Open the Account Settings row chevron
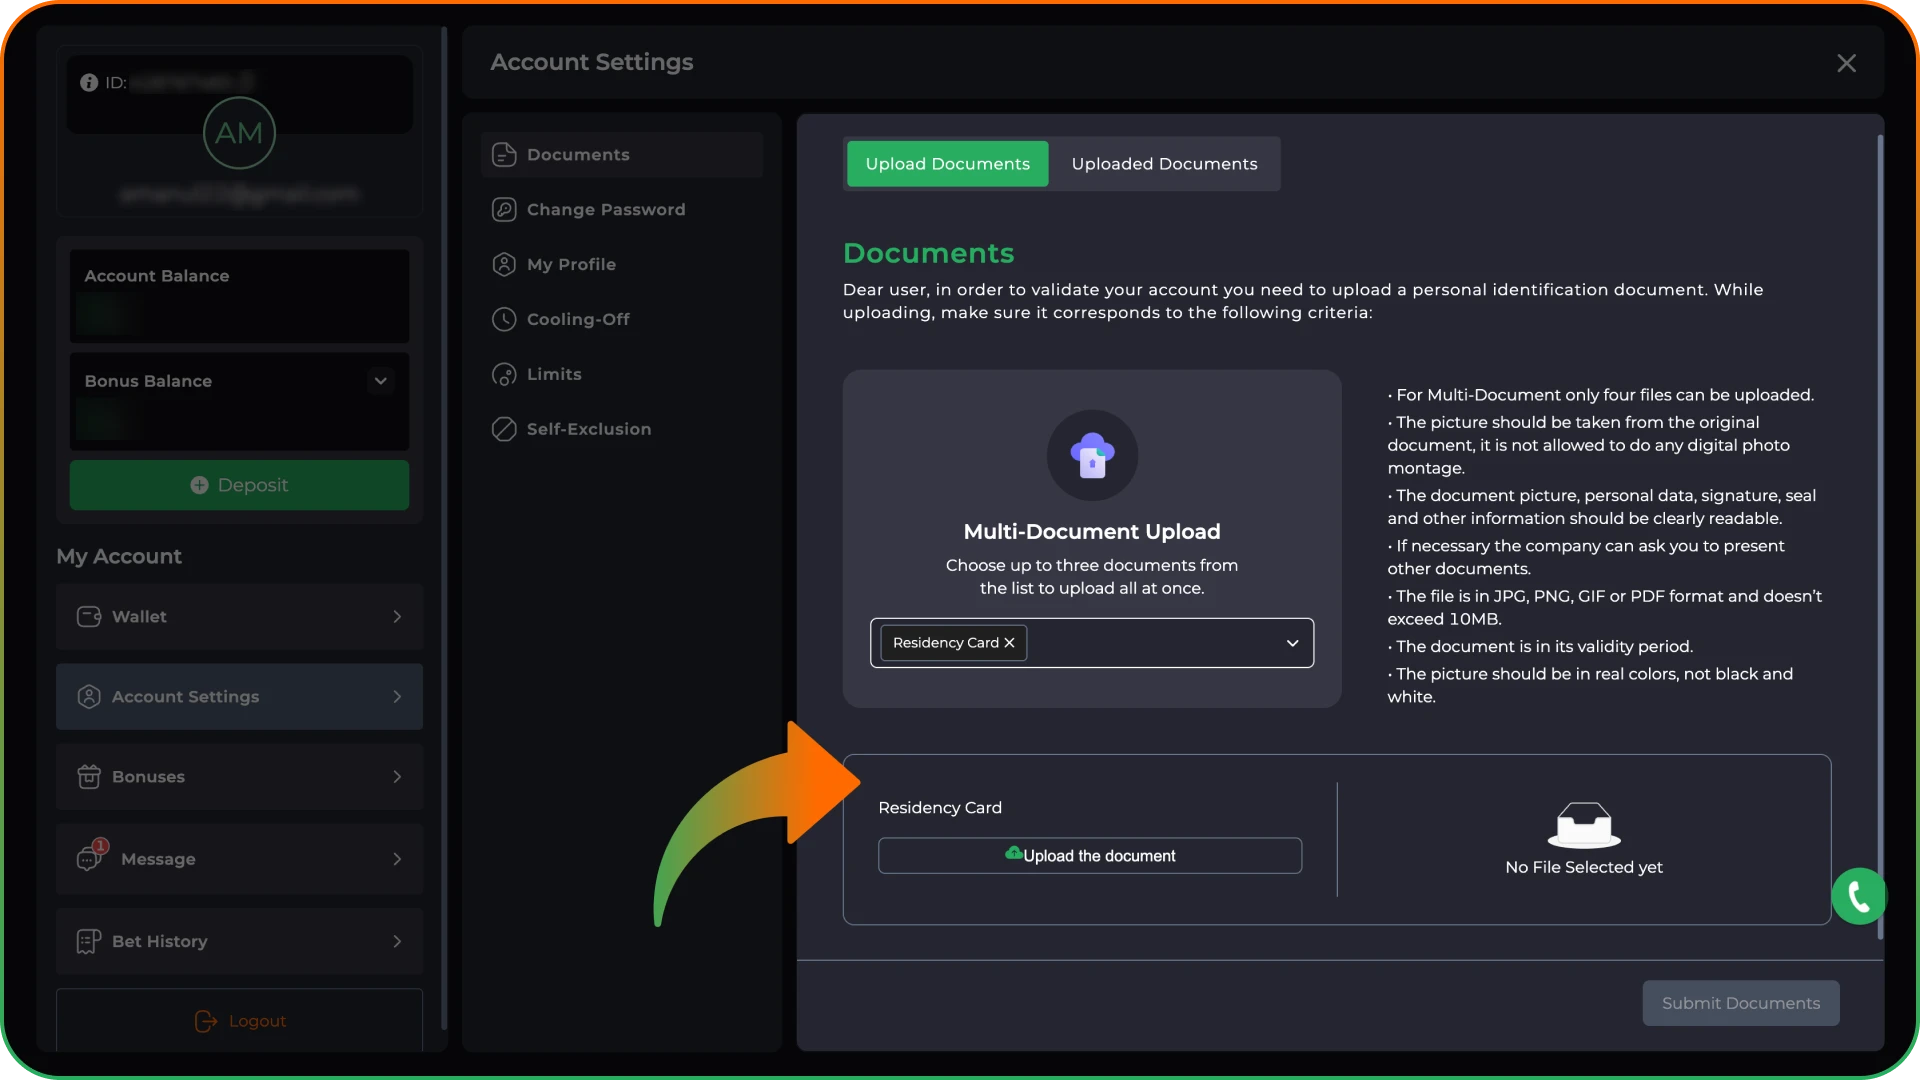Viewport: 1920px width, 1080px height. click(x=397, y=697)
